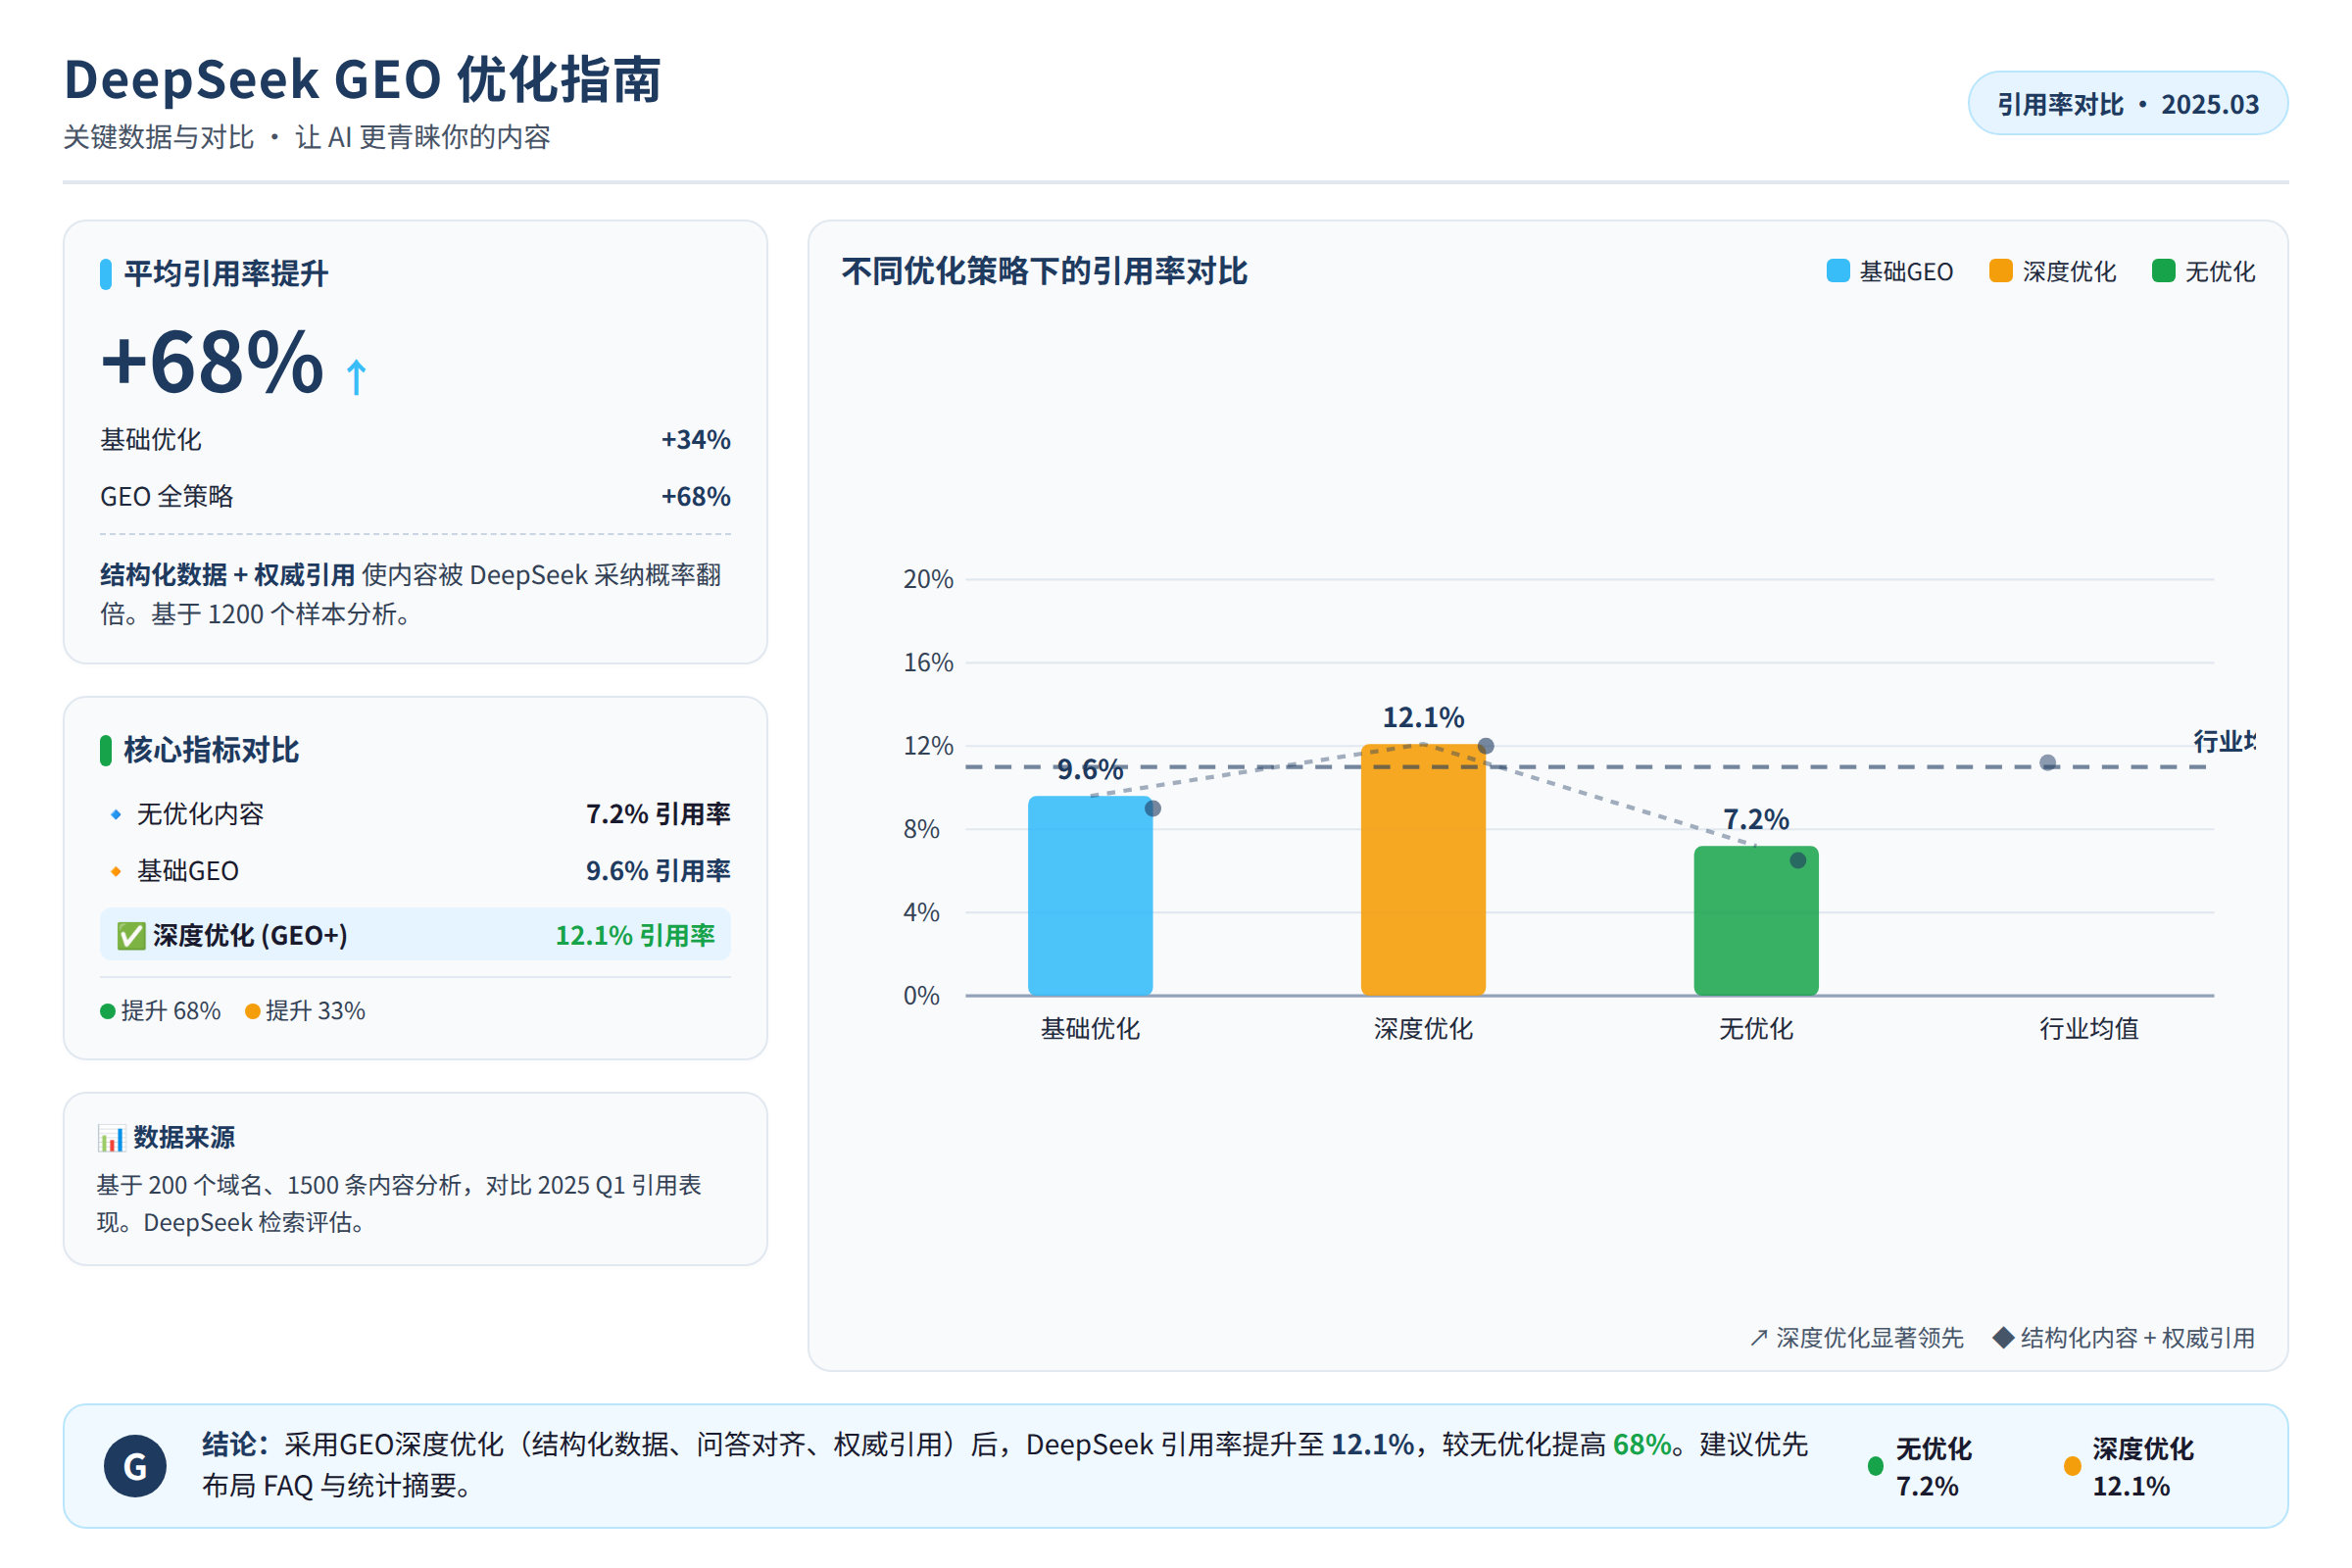Click the orange 深度优化 legend swatch

(2001, 271)
